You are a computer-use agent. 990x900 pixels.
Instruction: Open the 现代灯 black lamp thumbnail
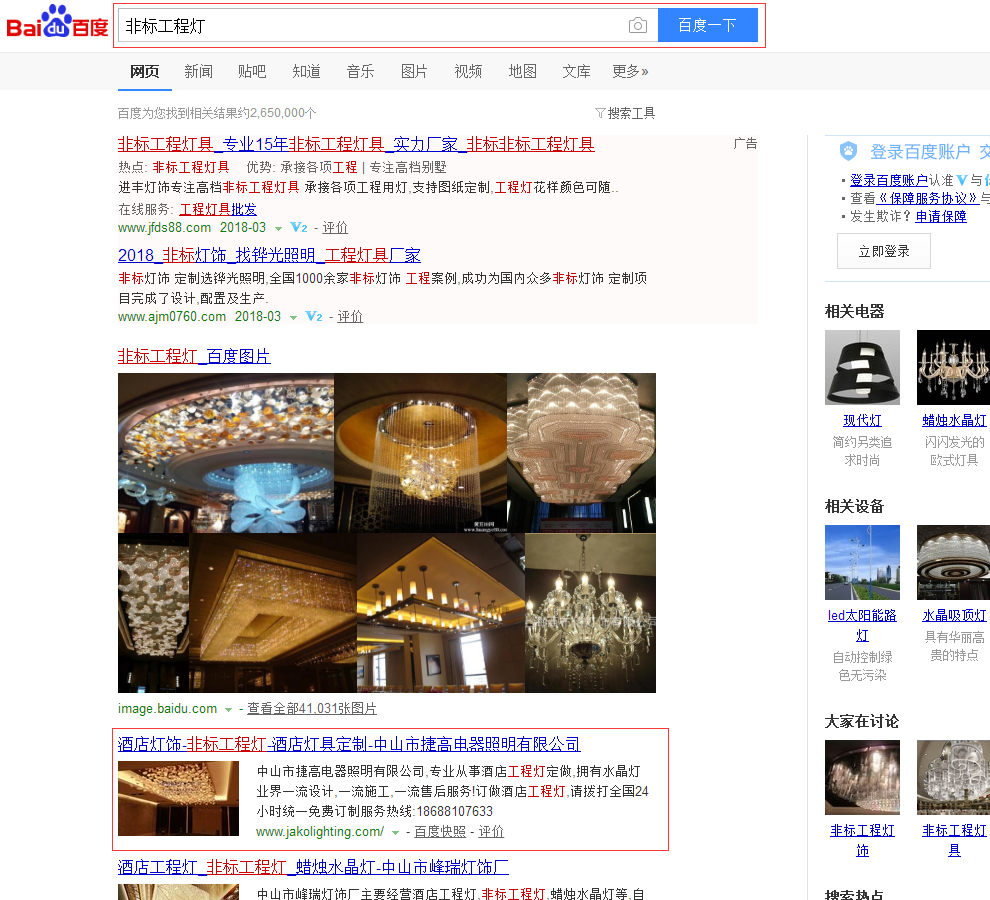[x=862, y=368]
